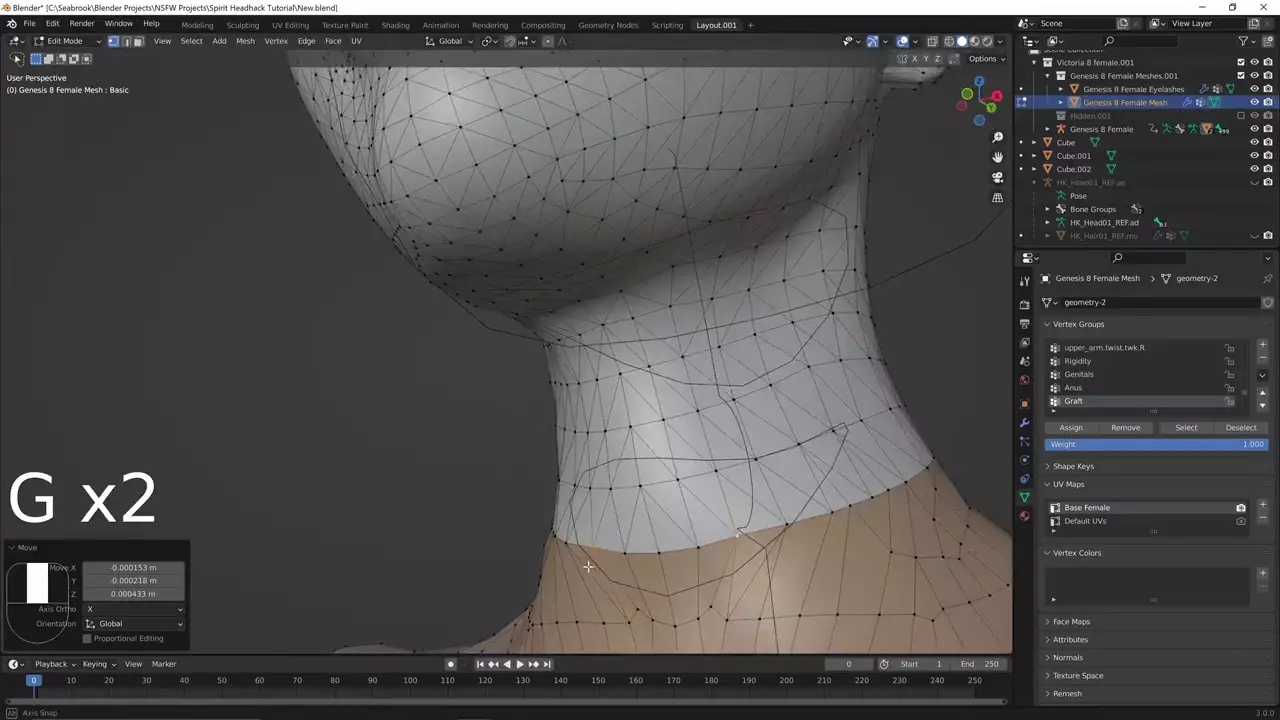Click the Weight slider
The image size is (1280, 720).
tap(1155, 444)
